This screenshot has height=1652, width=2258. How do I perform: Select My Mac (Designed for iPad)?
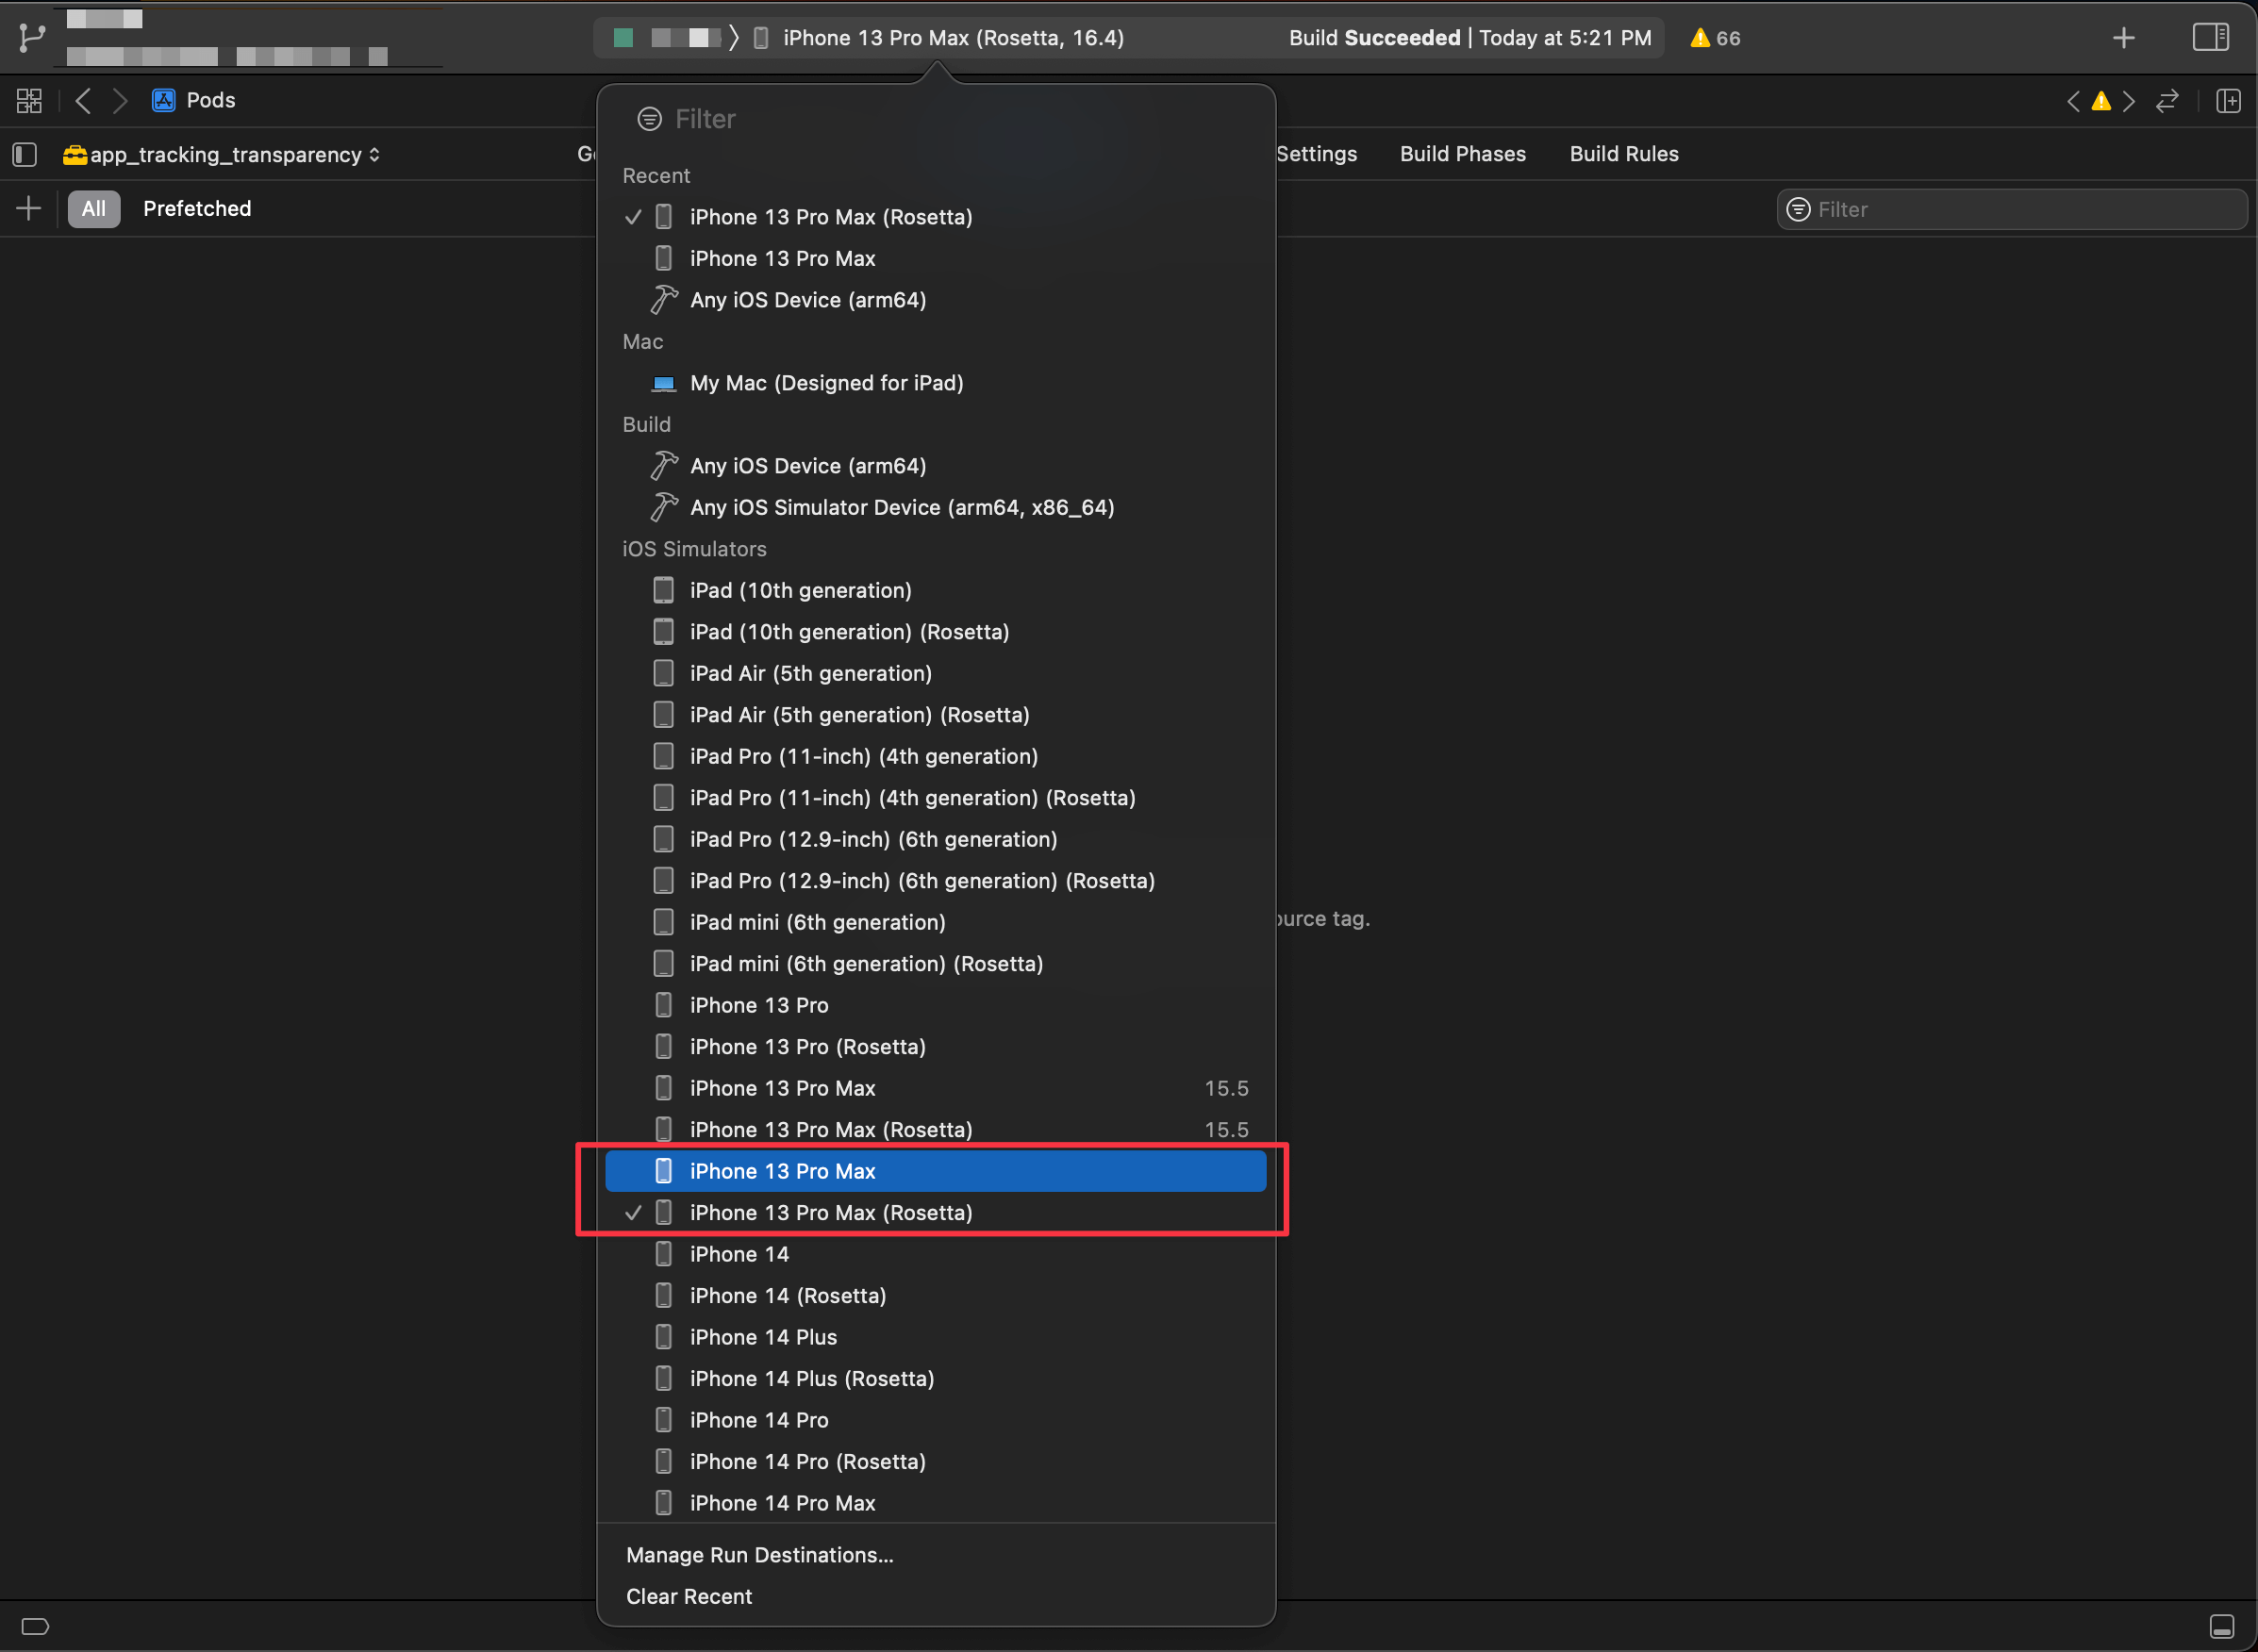[x=935, y=383]
